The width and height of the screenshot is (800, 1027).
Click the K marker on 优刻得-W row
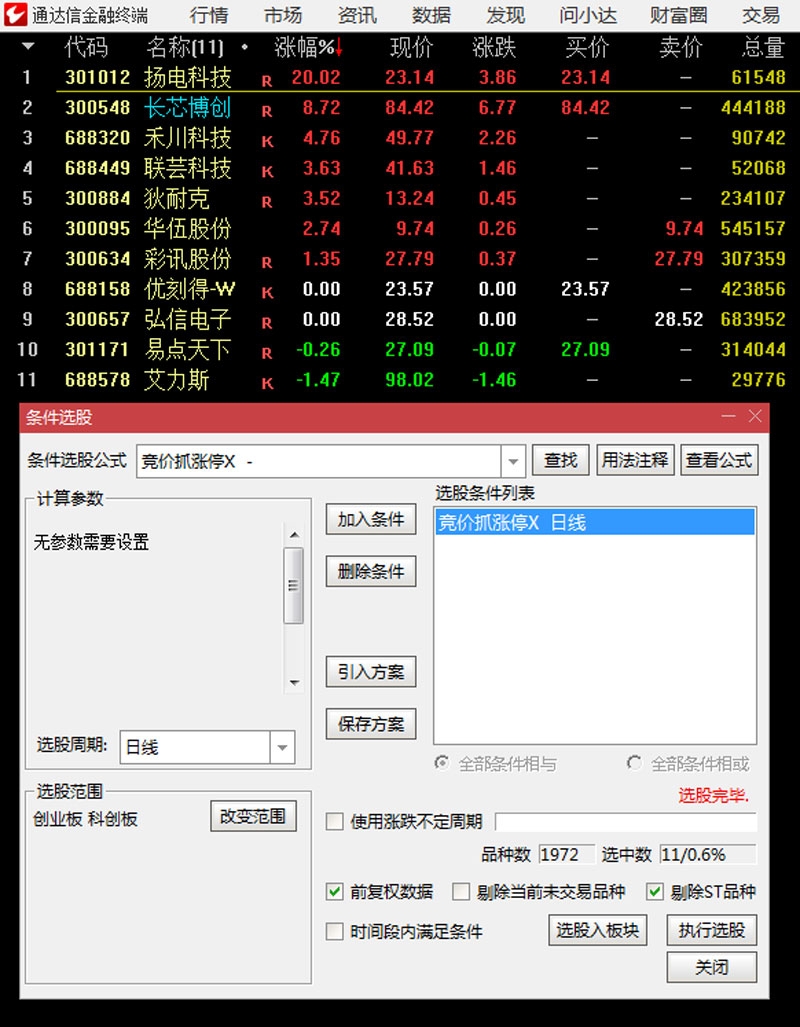point(267,293)
